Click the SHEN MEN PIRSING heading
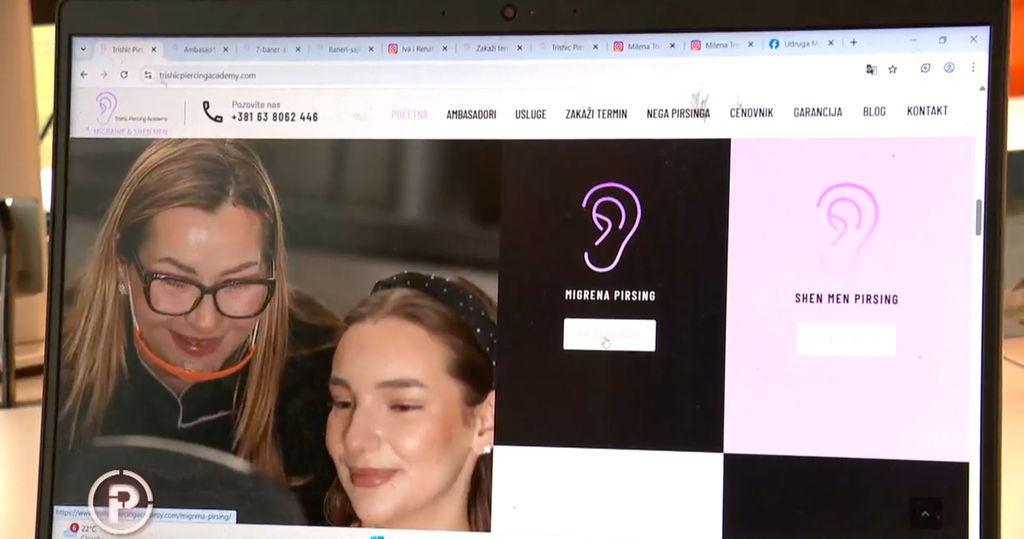1024x539 pixels. (846, 299)
